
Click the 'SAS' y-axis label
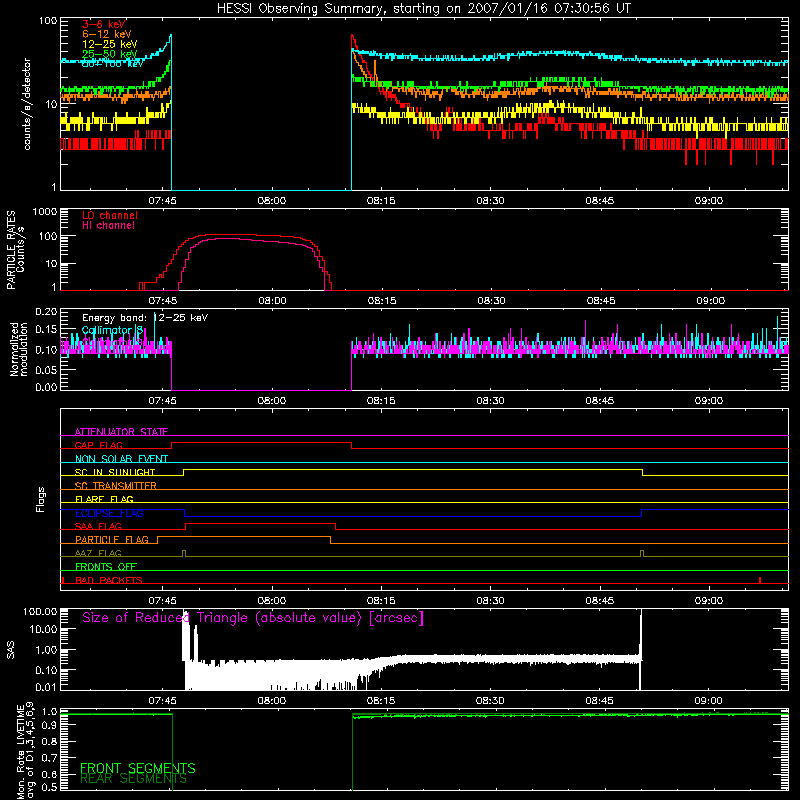coord(11,650)
